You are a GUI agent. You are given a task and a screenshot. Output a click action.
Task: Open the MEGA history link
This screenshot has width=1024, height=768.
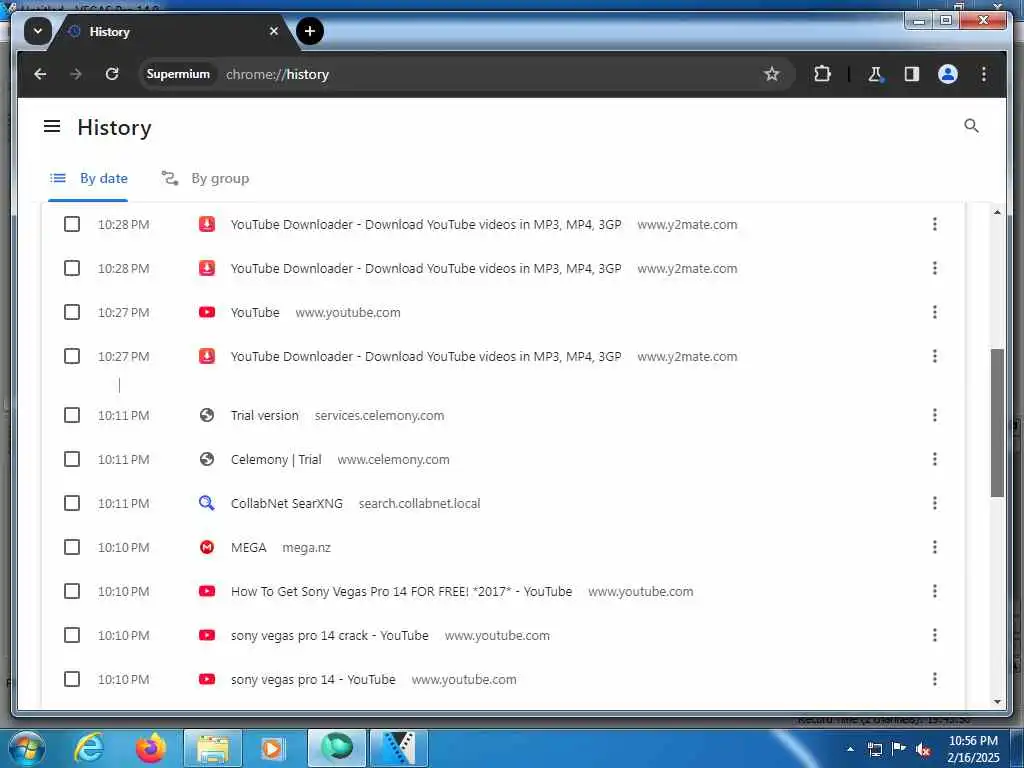[249, 547]
